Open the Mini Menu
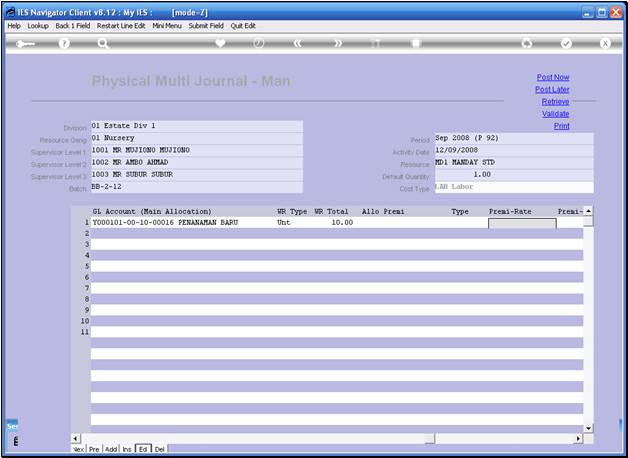Screen dimensions: 628x458 tap(167, 26)
